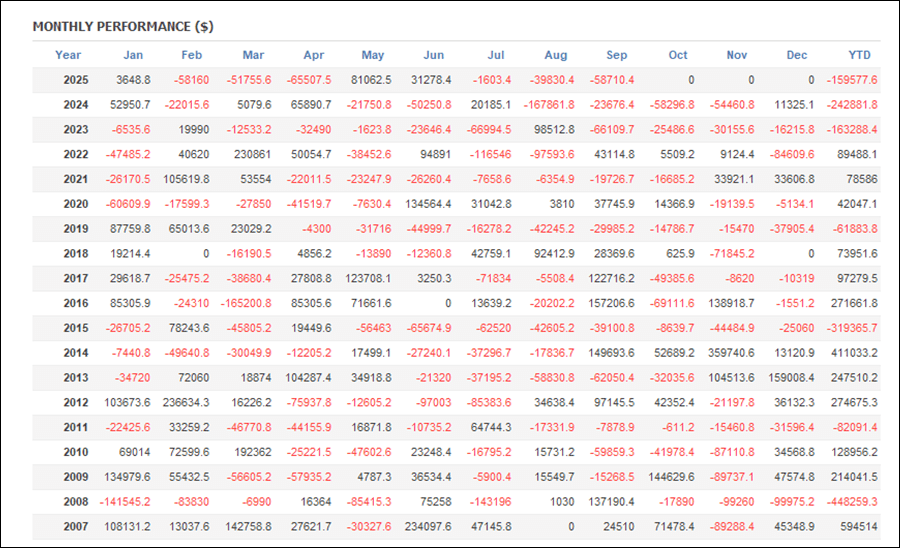Click the YTD column header
Image resolution: width=900 pixels, height=548 pixels.
(858, 55)
